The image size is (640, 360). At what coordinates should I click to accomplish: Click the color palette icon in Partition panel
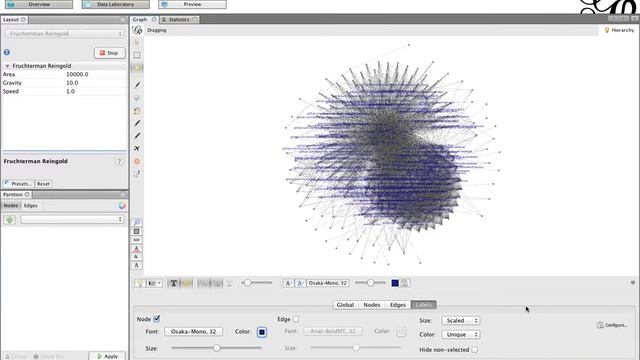(x=122, y=206)
